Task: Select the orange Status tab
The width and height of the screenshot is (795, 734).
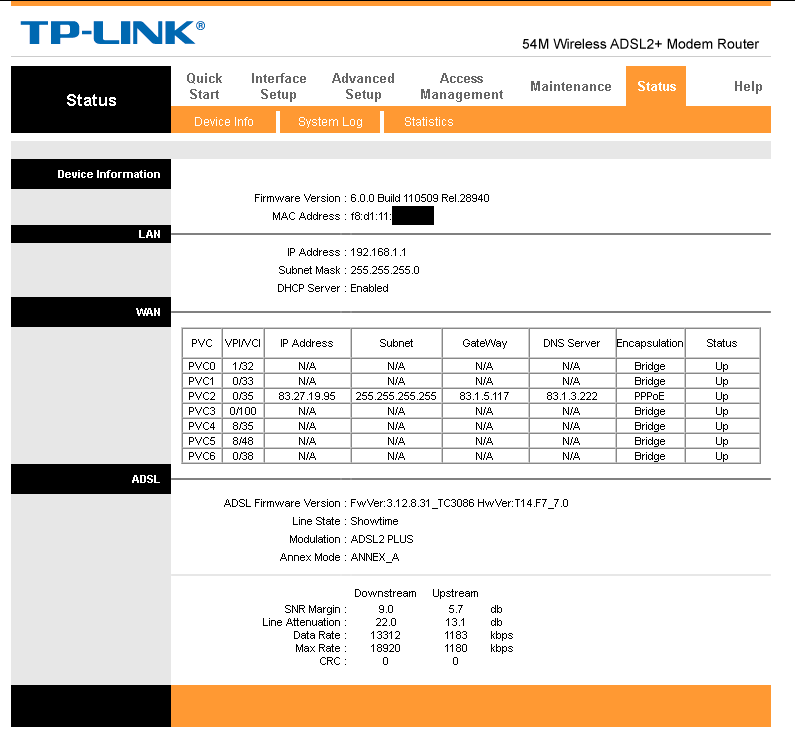Action: click(656, 86)
